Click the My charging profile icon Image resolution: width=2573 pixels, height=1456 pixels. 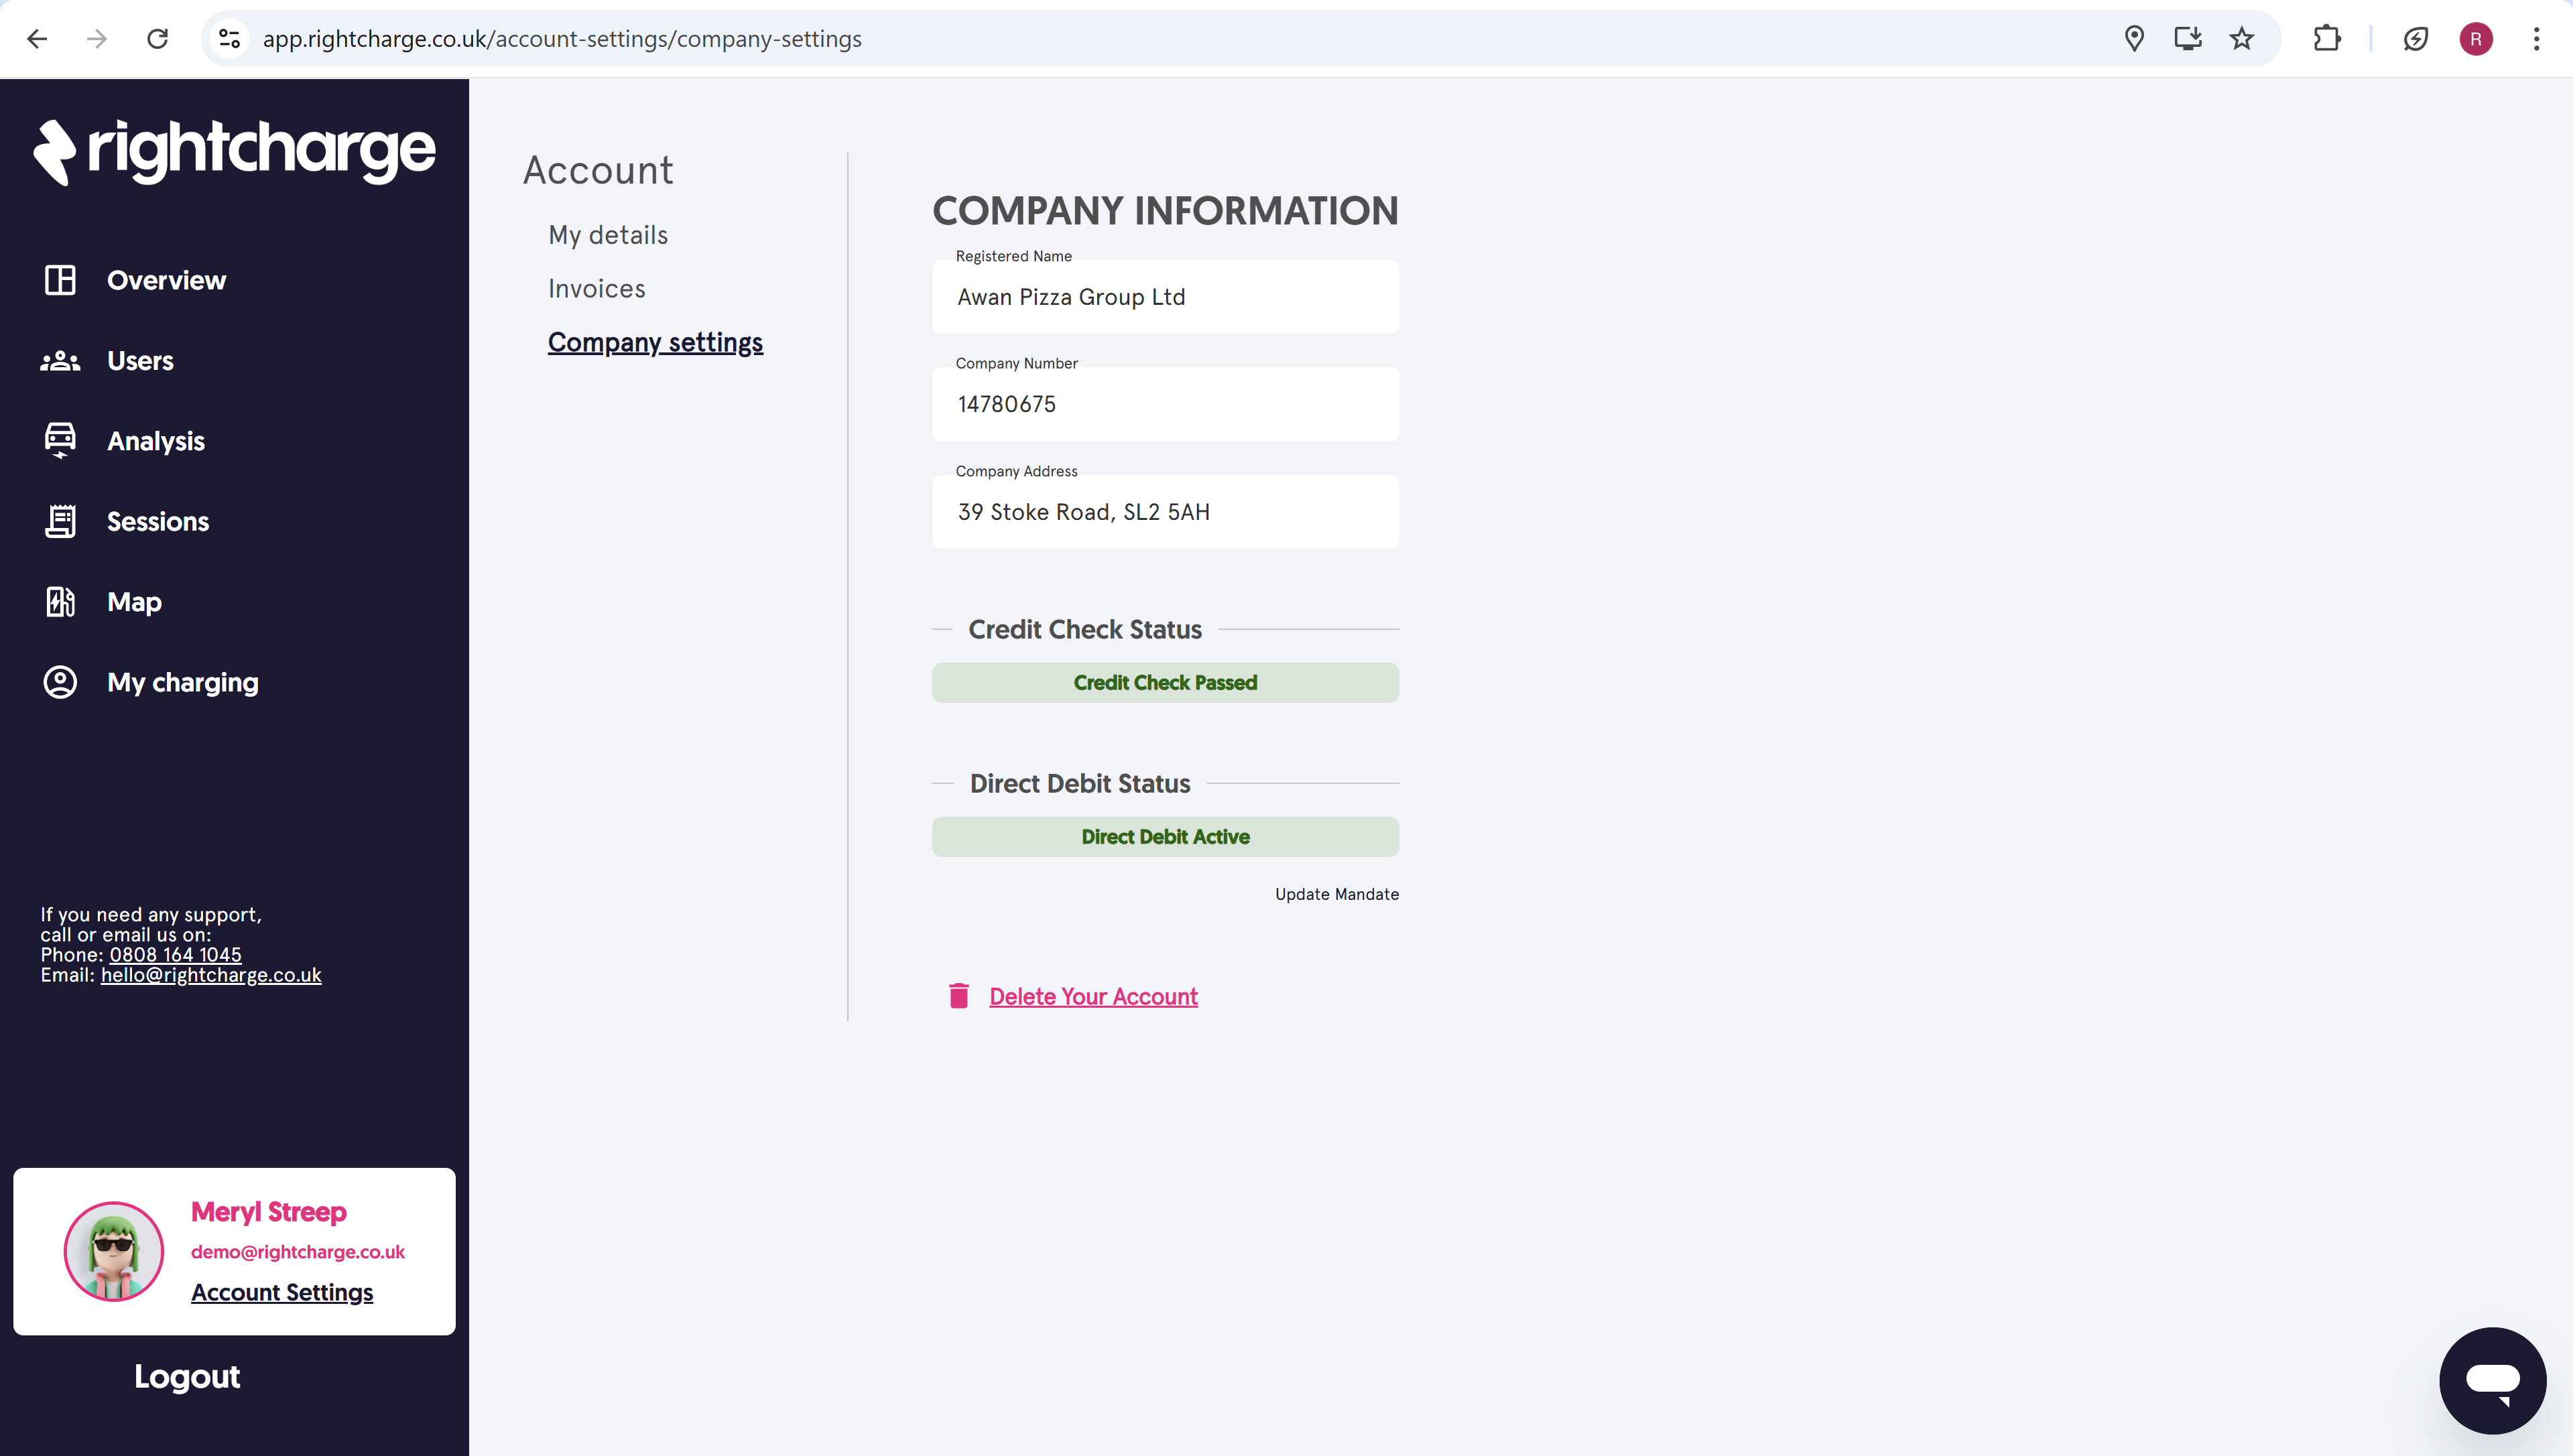[60, 682]
